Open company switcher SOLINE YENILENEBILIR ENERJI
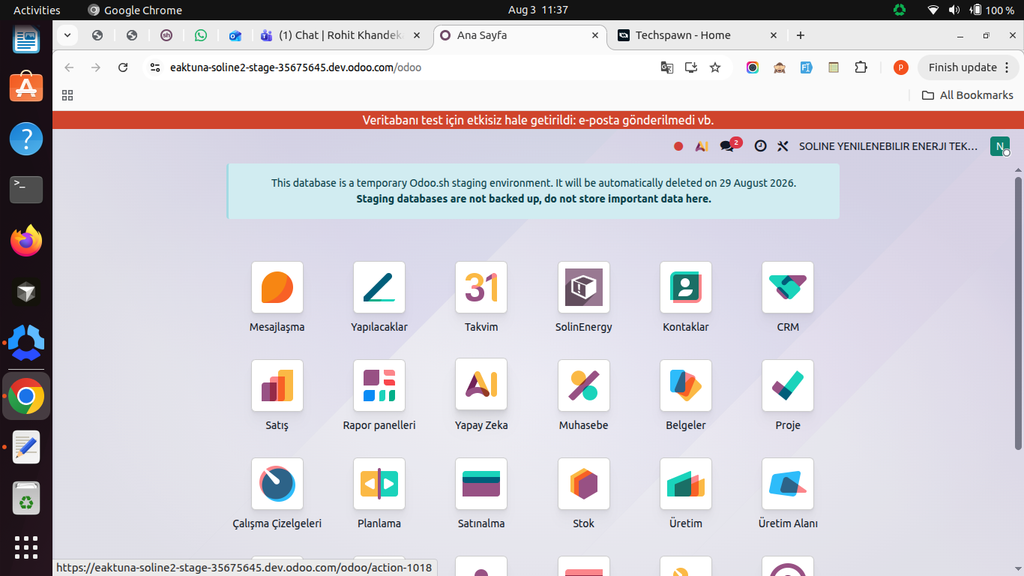This screenshot has height=576, width=1024. 888,146
